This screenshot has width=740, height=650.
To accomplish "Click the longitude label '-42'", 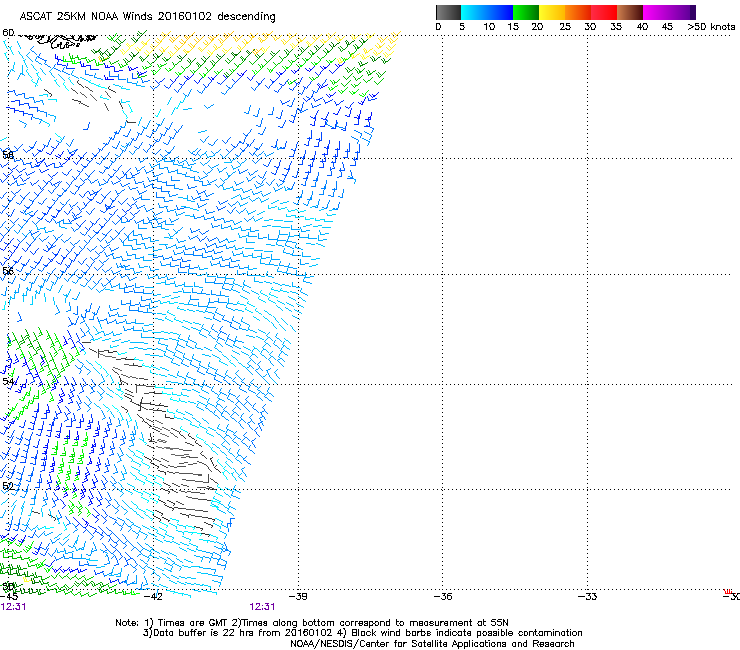I will 152,597.
